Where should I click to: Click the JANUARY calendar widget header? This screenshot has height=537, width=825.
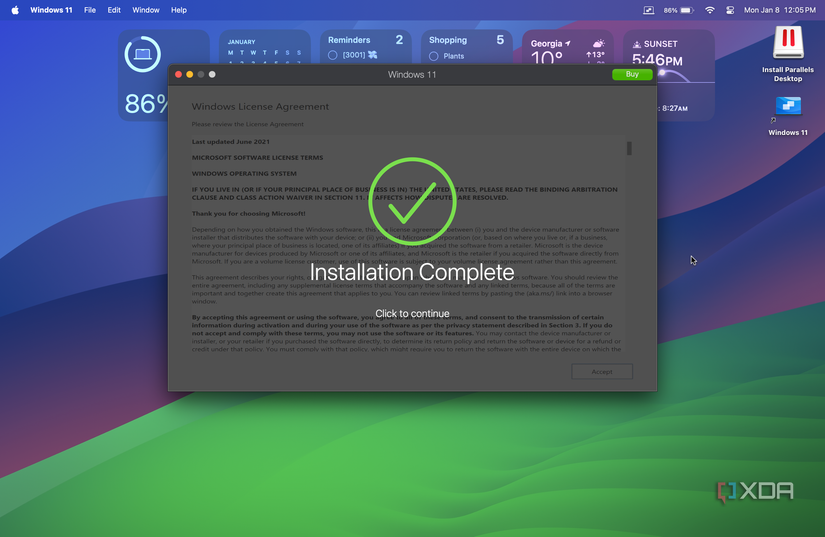tap(242, 42)
